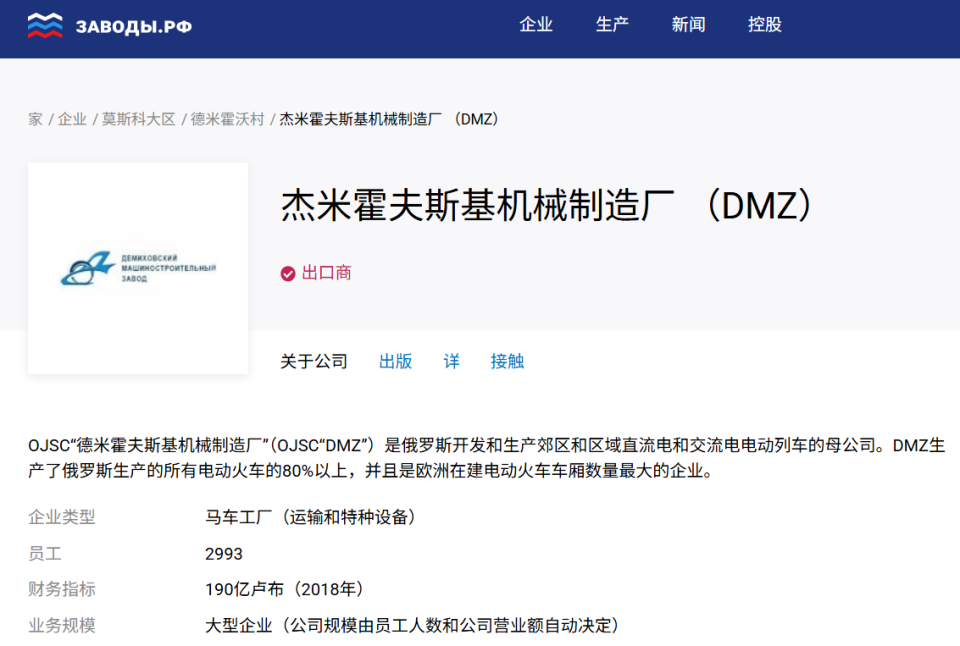Screen dimensions: 960x646
Task: Go to the 家 breadcrumb link
Action: pyautogui.click(x=36, y=119)
